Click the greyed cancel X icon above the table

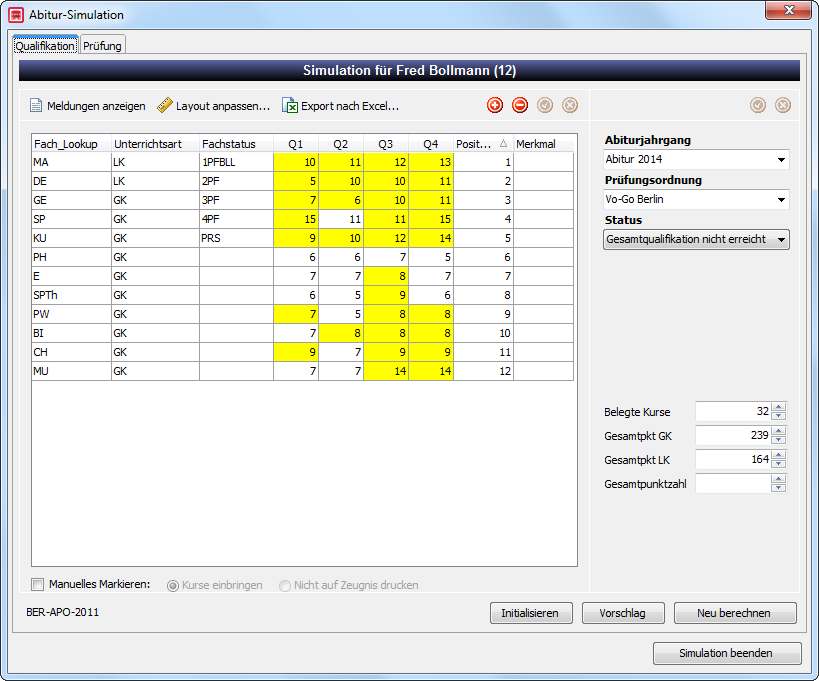[x=570, y=105]
